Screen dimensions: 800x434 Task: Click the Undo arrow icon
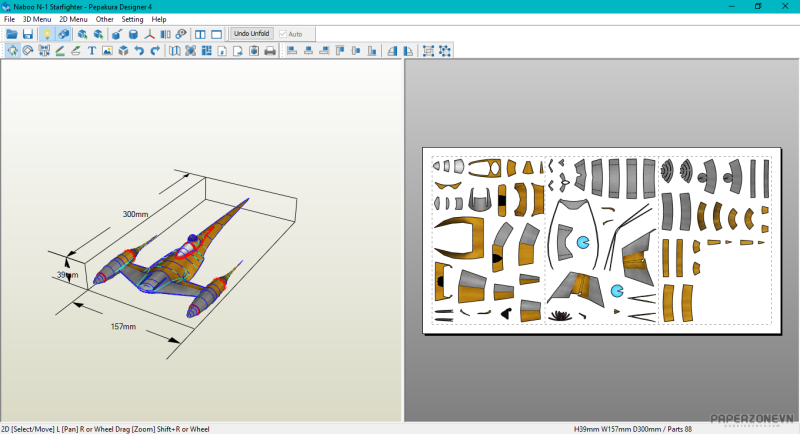tap(139, 50)
